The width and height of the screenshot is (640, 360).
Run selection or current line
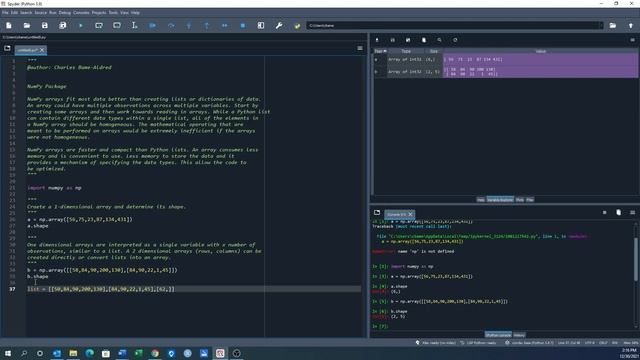pos(134,25)
